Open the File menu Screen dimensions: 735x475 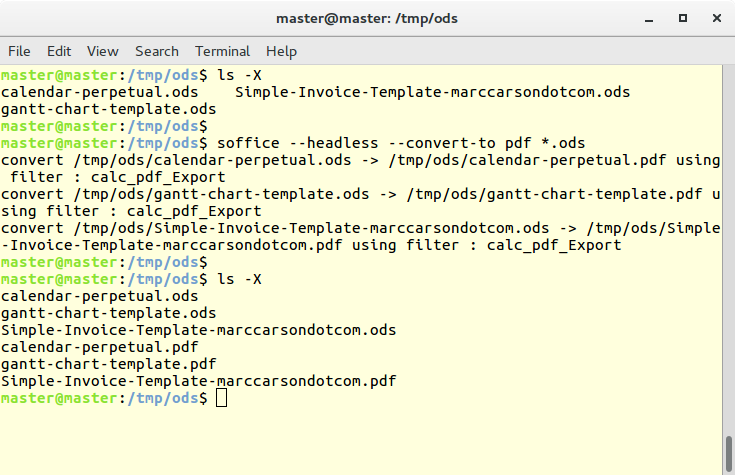point(19,51)
